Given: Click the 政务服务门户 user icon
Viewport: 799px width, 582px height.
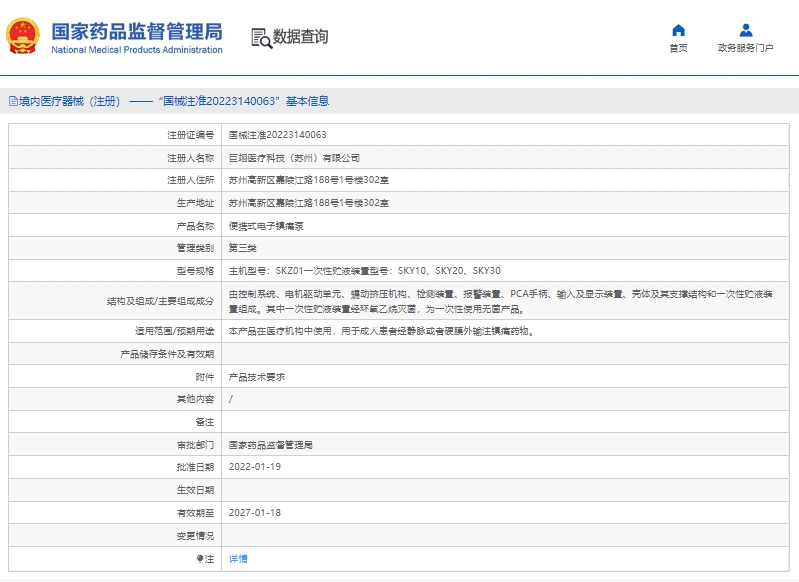Looking at the screenshot, I should [x=745, y=30].
